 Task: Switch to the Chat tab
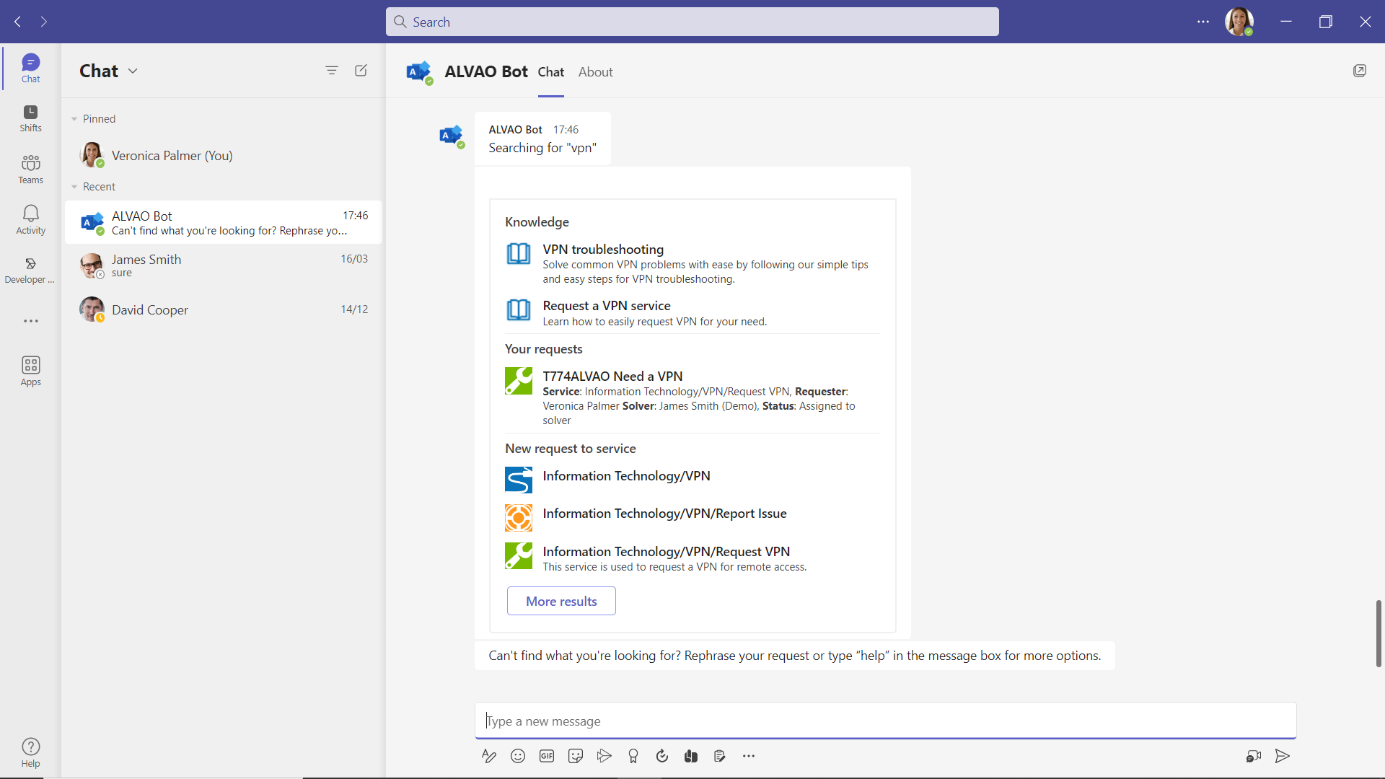551,72
